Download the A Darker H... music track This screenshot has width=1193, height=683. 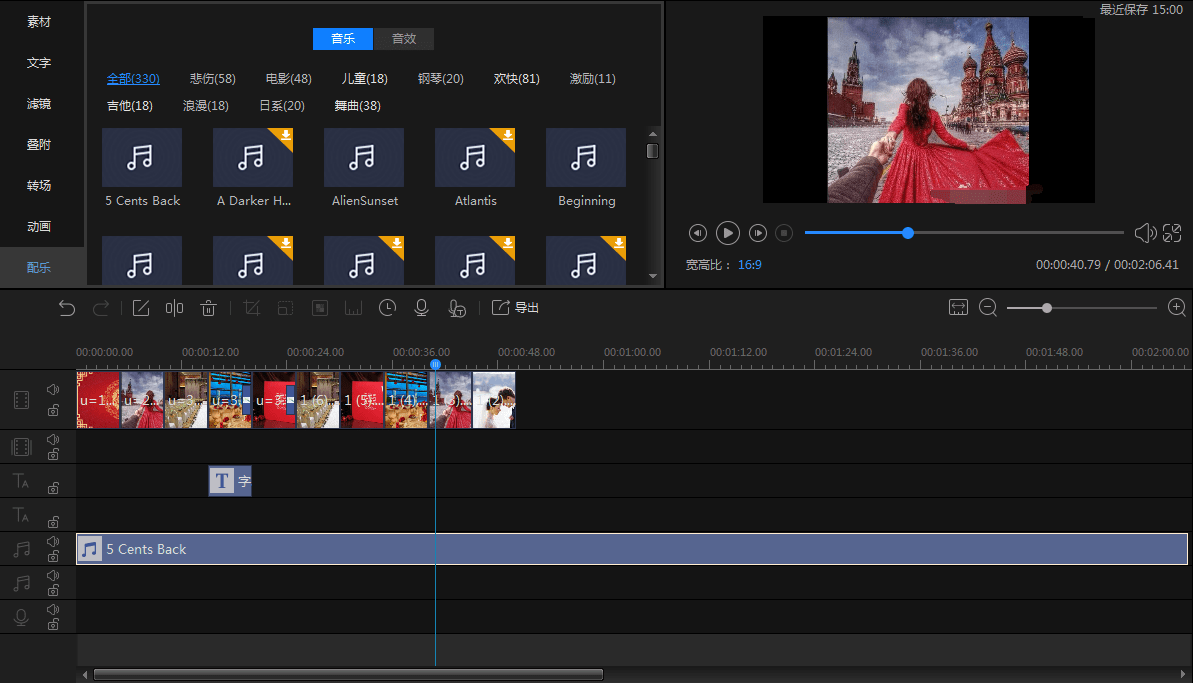pyautogui.click(x=285, y=136)
